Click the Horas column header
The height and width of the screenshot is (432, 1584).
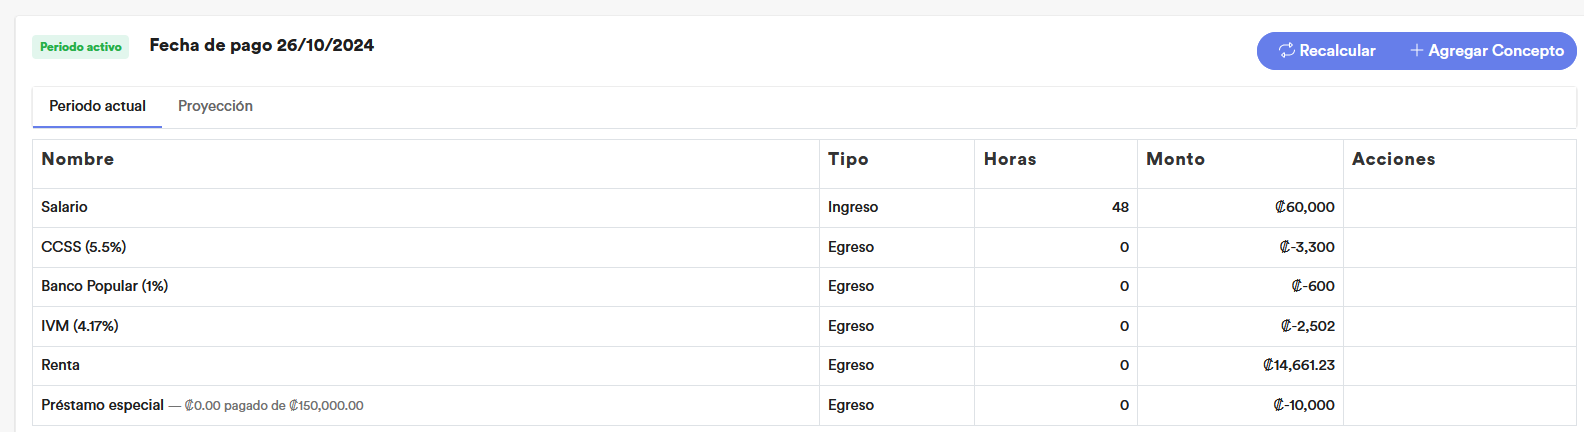[1010, 159]
